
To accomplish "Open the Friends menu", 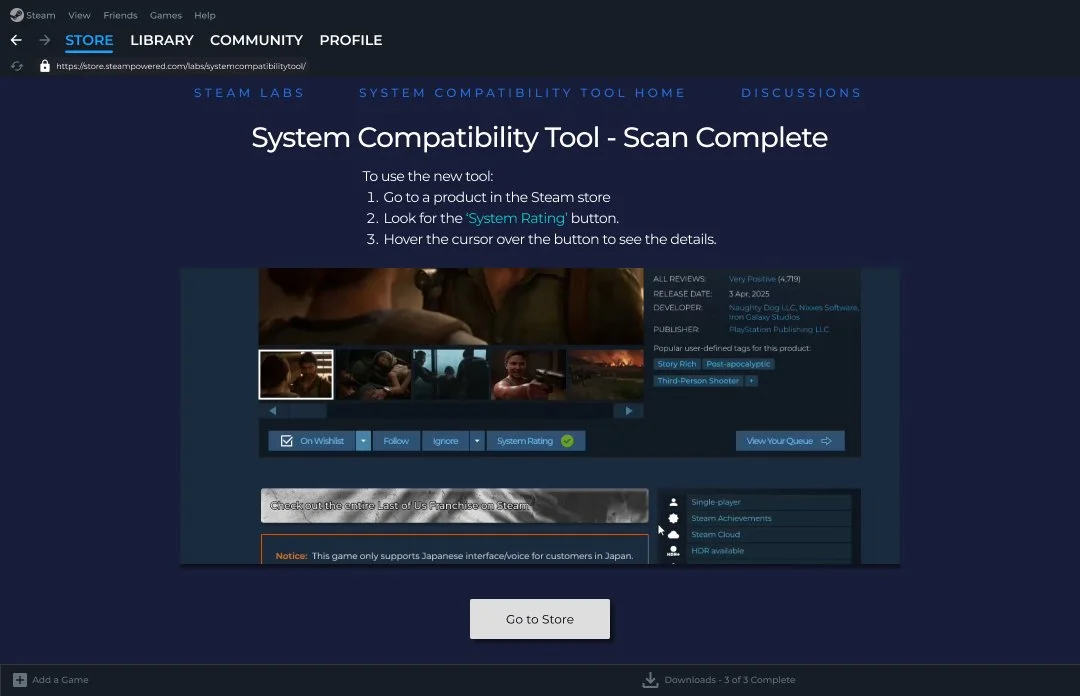I will 121,15.
